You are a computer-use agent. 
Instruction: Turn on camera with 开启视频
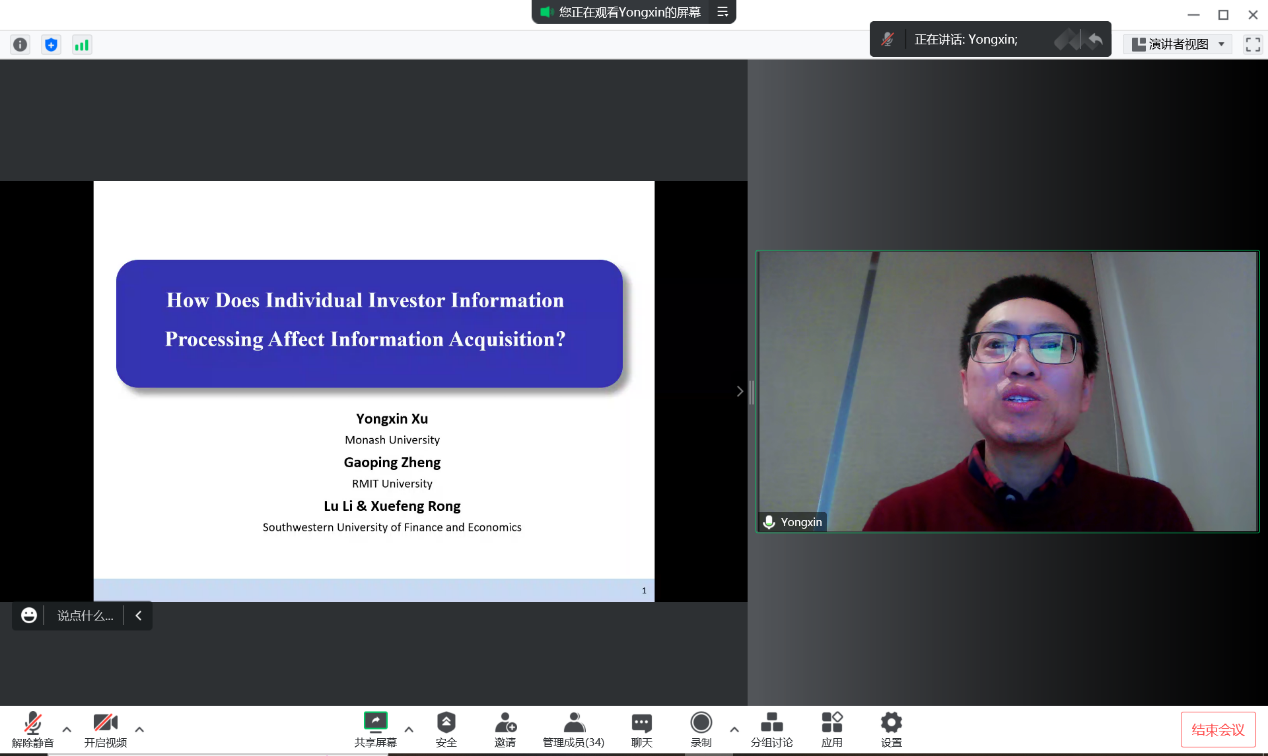105,729
